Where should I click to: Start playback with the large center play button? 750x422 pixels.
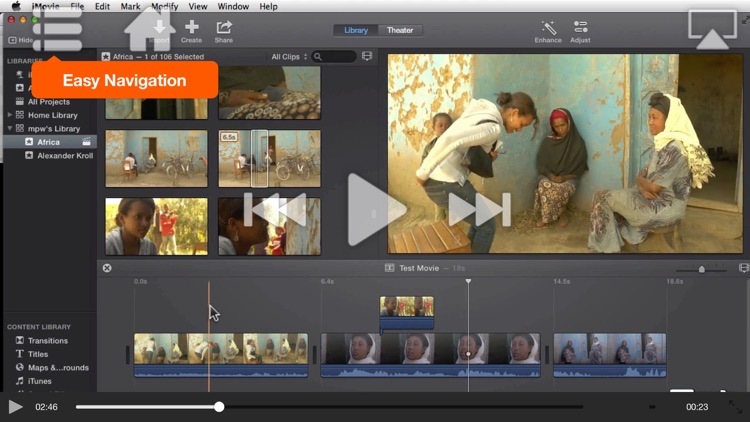(x=377, y=210)
